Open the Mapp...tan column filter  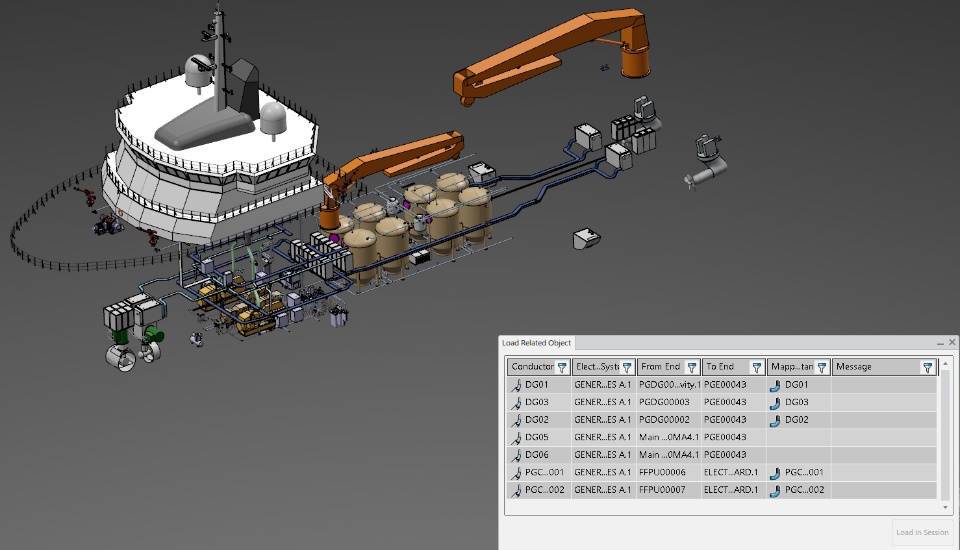pyautogui.click(x=822, y=367)
